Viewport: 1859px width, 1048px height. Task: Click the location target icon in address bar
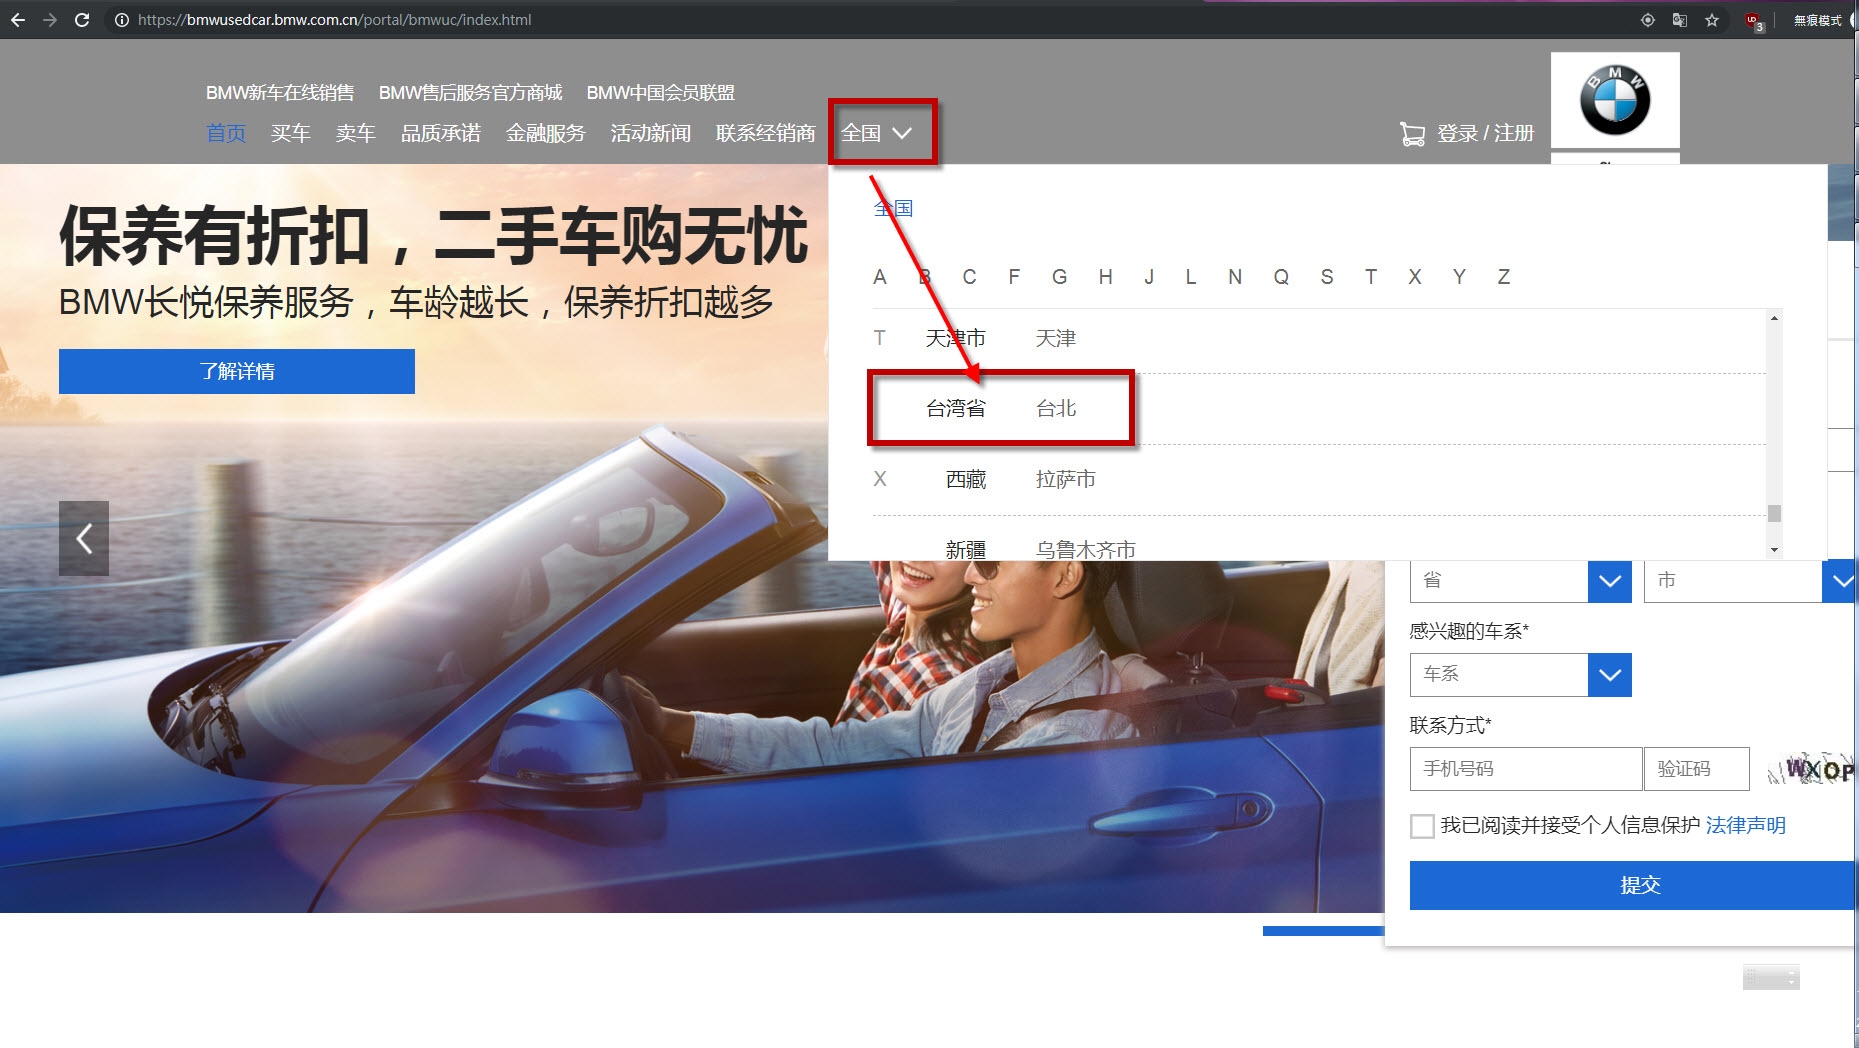tap(1648, 20)
